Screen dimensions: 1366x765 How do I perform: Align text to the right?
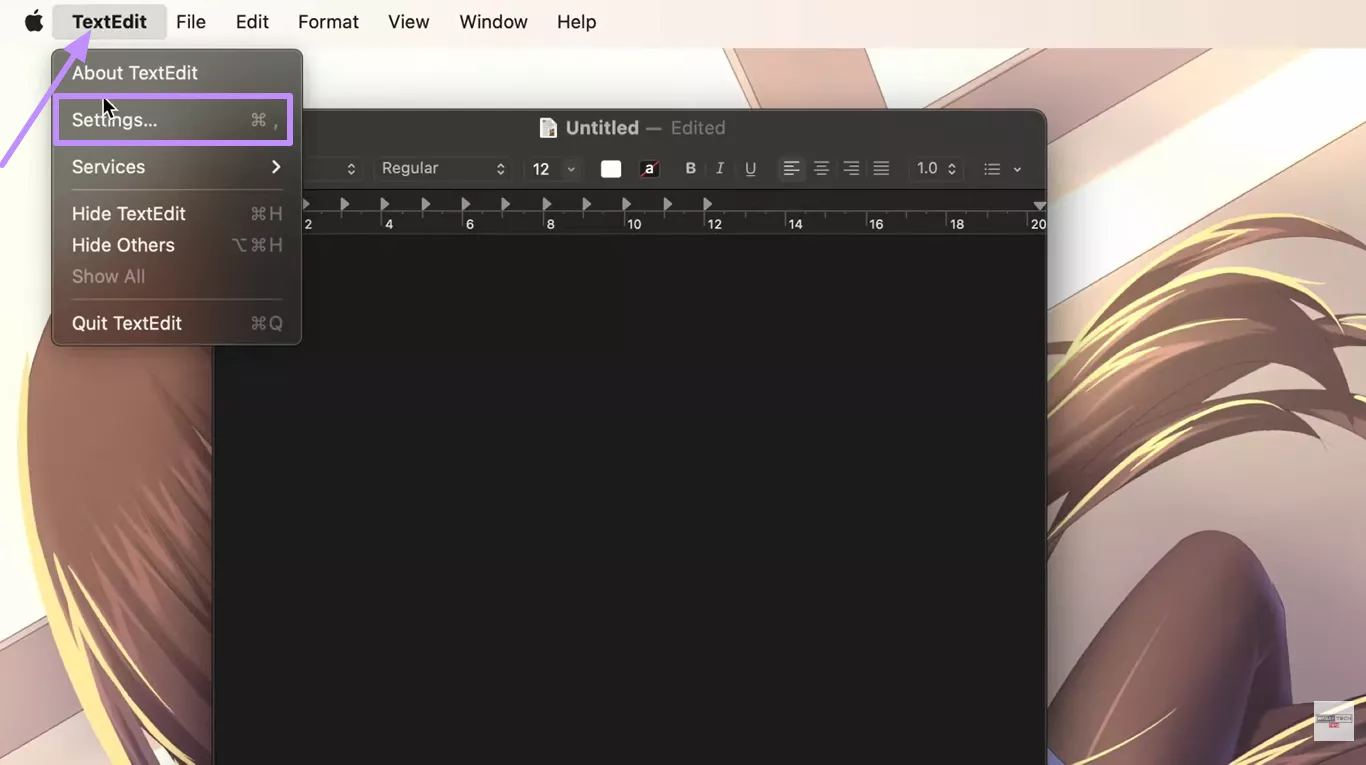pos(851,169)
